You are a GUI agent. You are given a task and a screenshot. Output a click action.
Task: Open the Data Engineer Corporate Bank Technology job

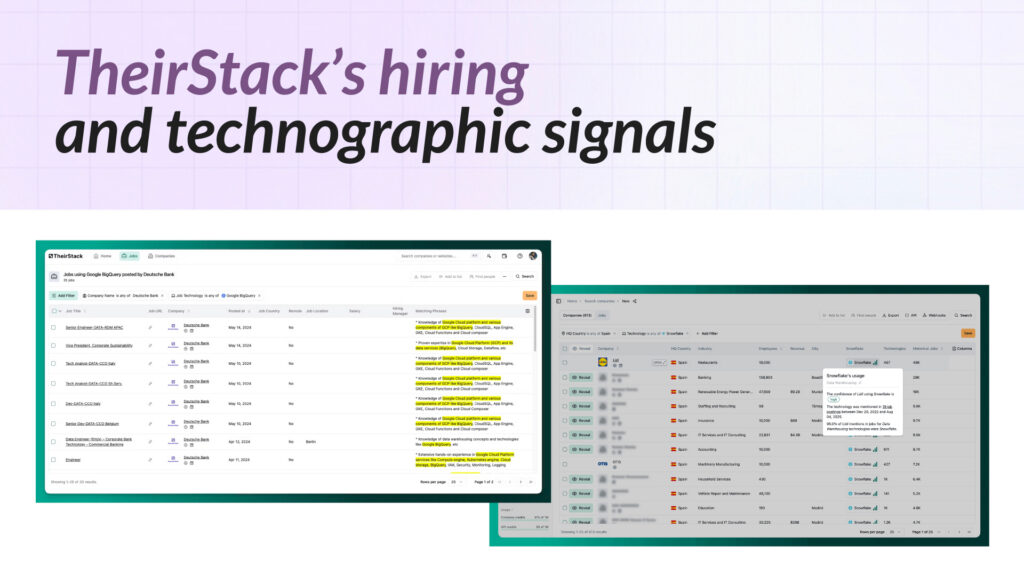pyautogui.click(x=99, y=441)
